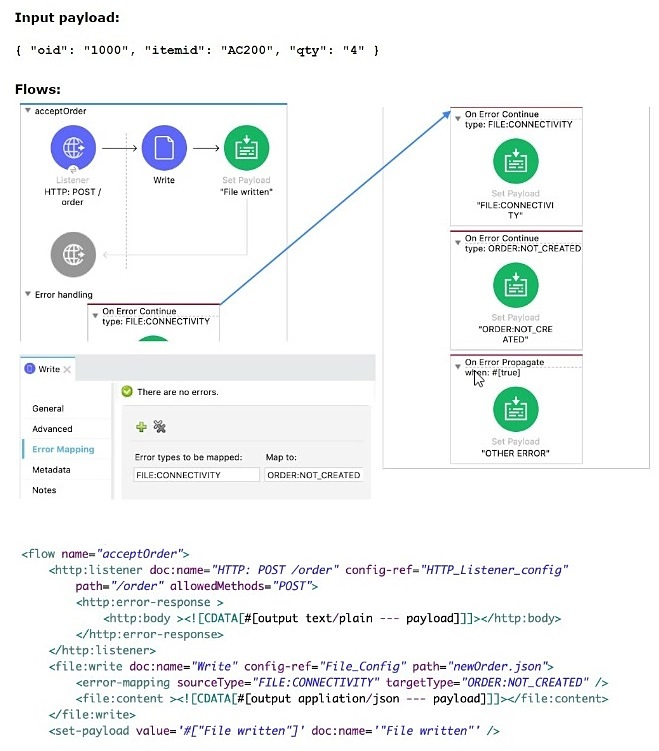Click the FILE:CONNECTIVITY error type field
Viewport: 659px width, 751px height.
[x=196, y=475]
